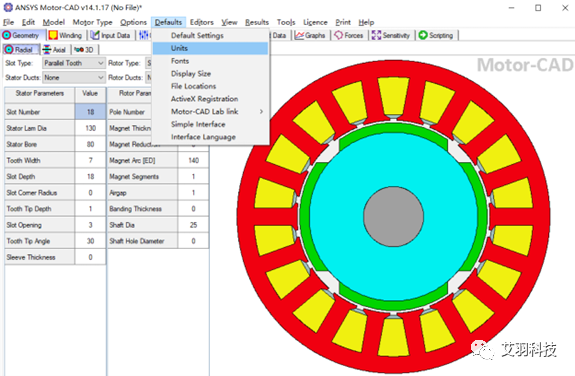The image size is (575, 376).
Task: Edit the Shaft Hole Diameter value
Action: tap(193, 241)
